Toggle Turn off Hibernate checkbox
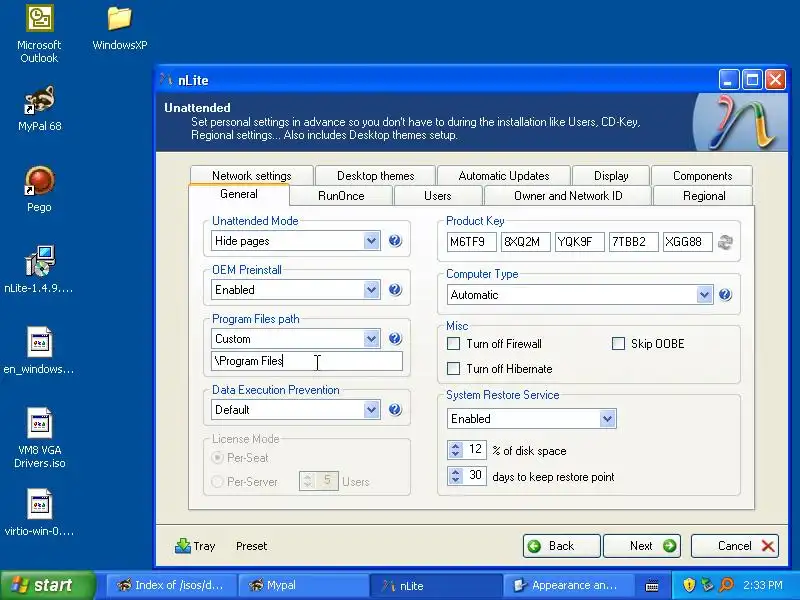Viewport: 800px width, 600px height. coord(453,368)
